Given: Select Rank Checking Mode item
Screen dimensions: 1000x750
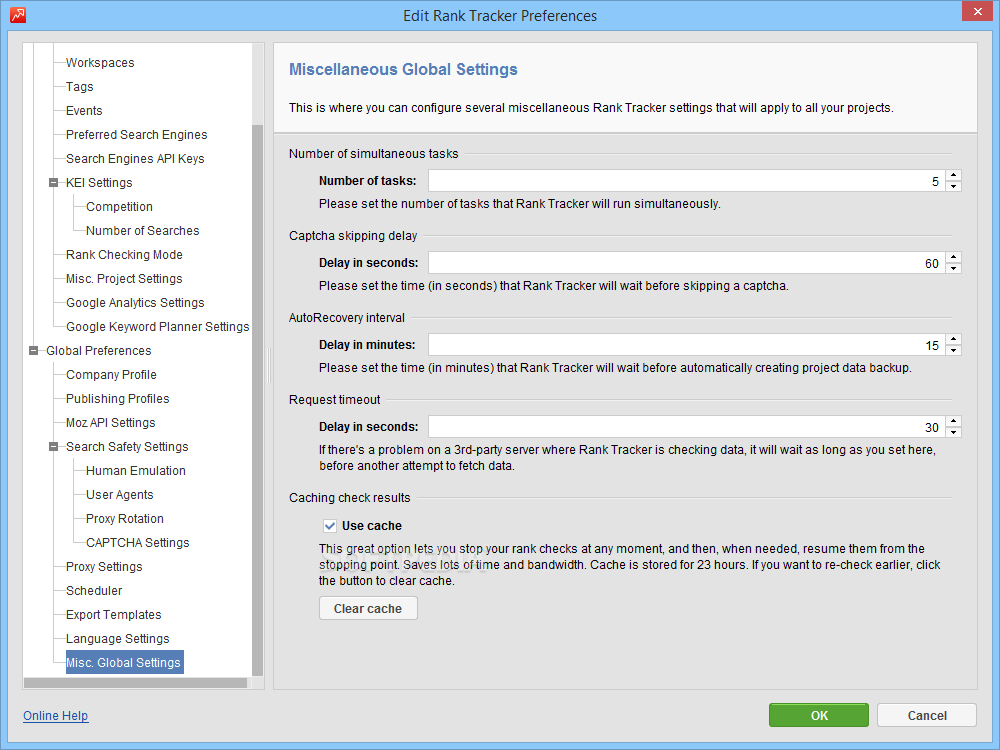Looking at the screenshot, I should (124, 255).
